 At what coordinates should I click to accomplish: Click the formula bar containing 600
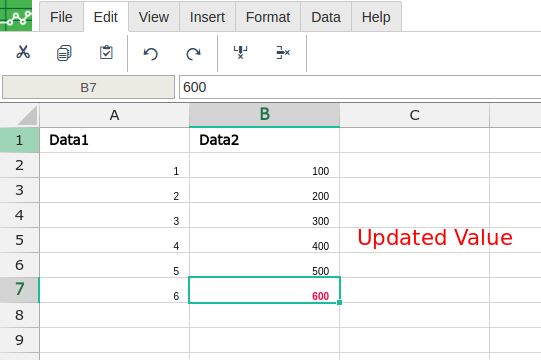pos(360,87)
